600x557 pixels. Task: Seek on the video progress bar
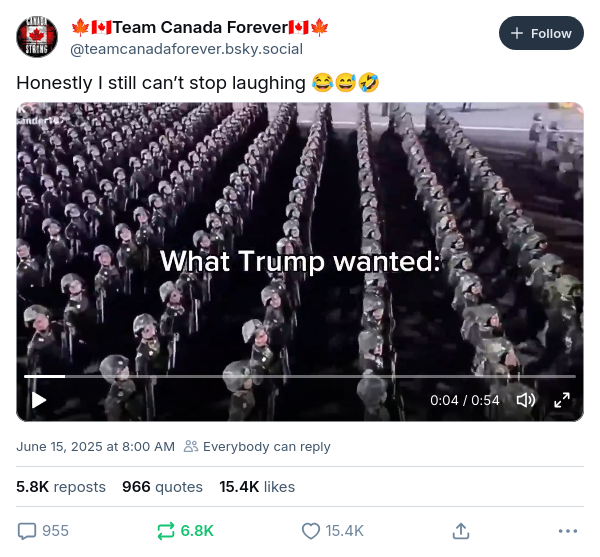pyautogui.click(x=300, y=376)
